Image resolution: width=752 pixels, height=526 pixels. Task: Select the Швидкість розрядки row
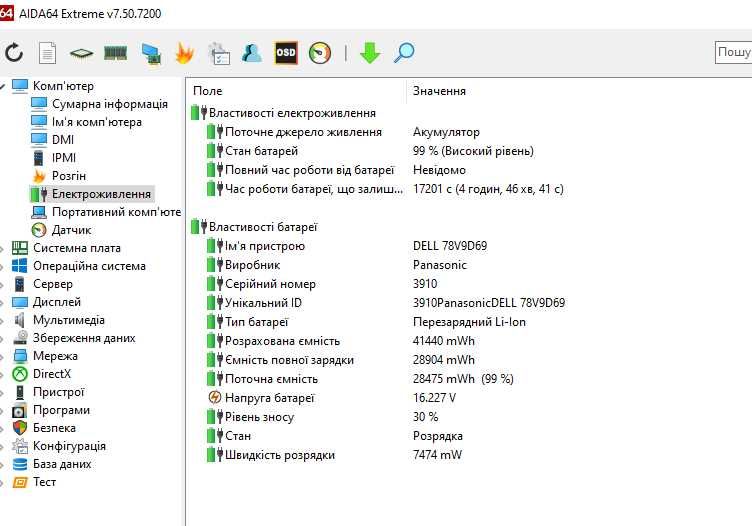pos(334,455)
